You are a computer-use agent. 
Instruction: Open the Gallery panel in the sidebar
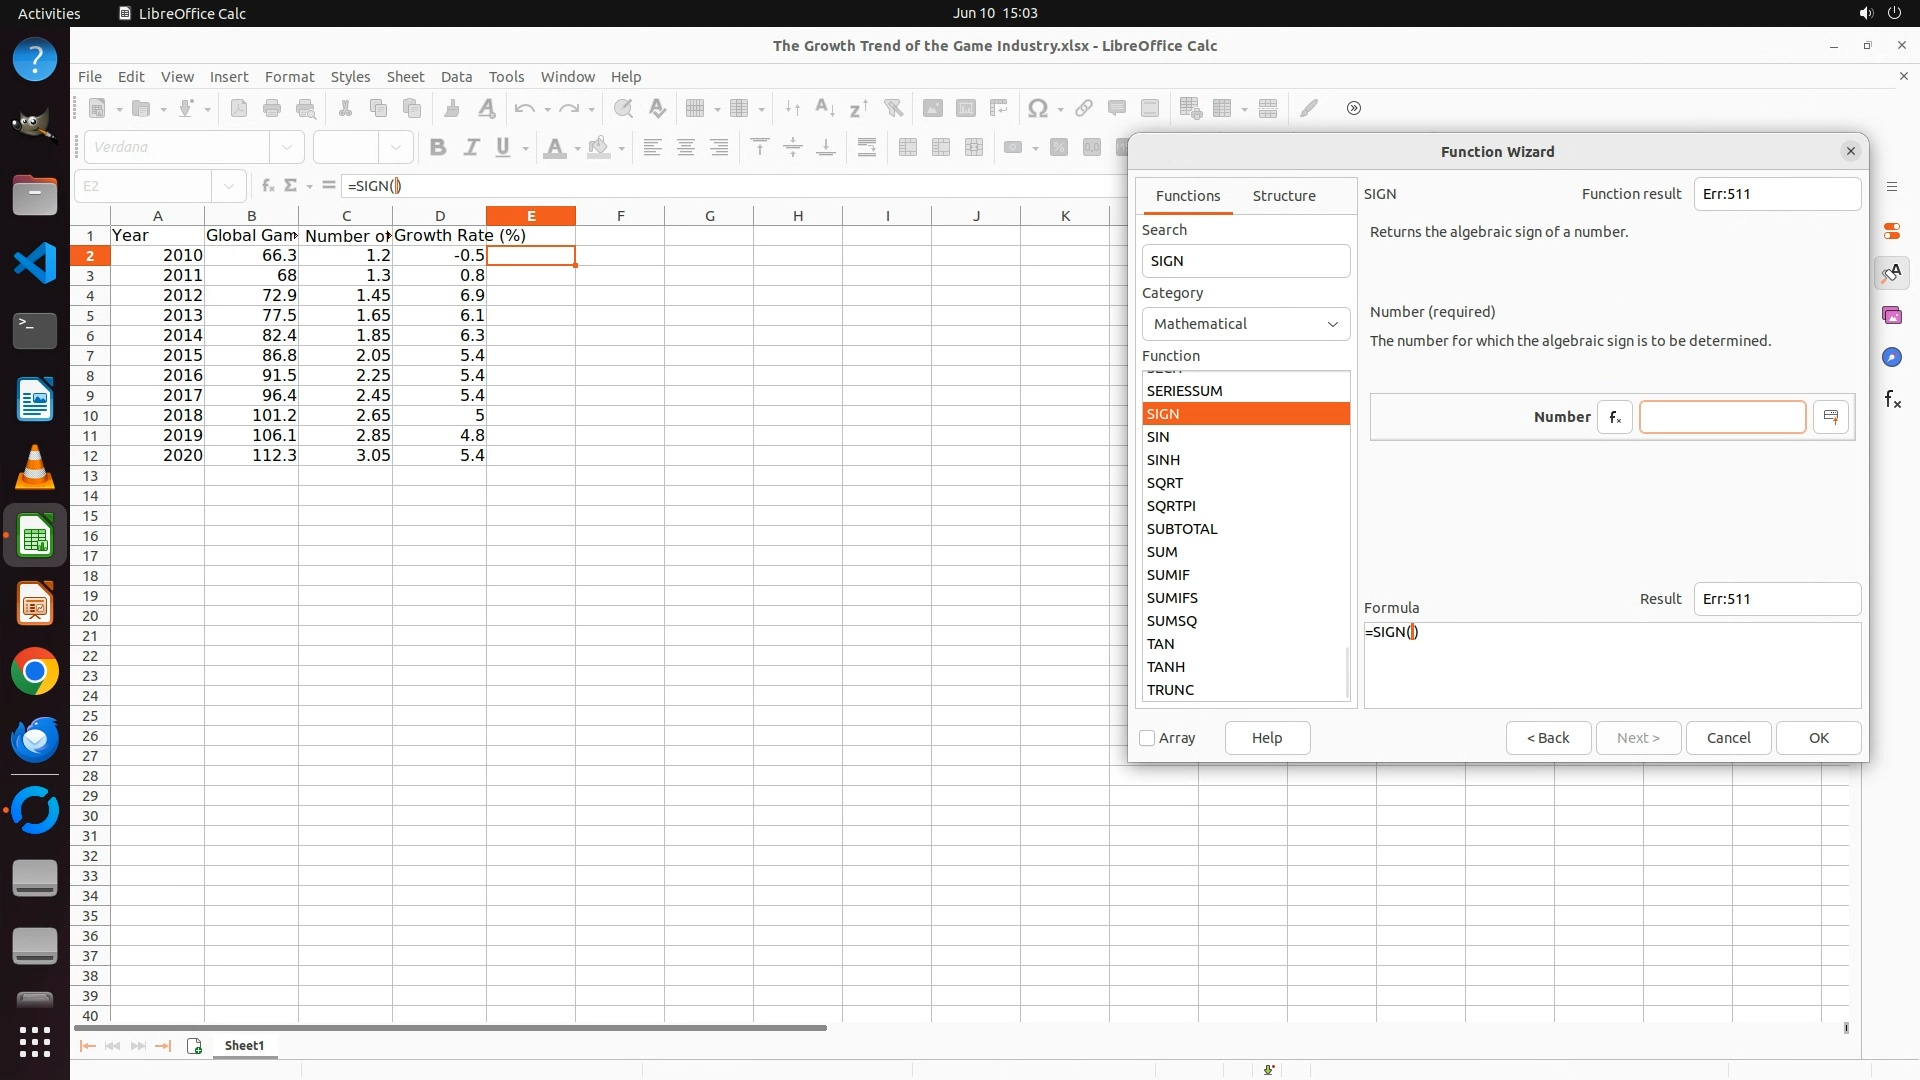pyautogui.click(x=1892, y=315)
